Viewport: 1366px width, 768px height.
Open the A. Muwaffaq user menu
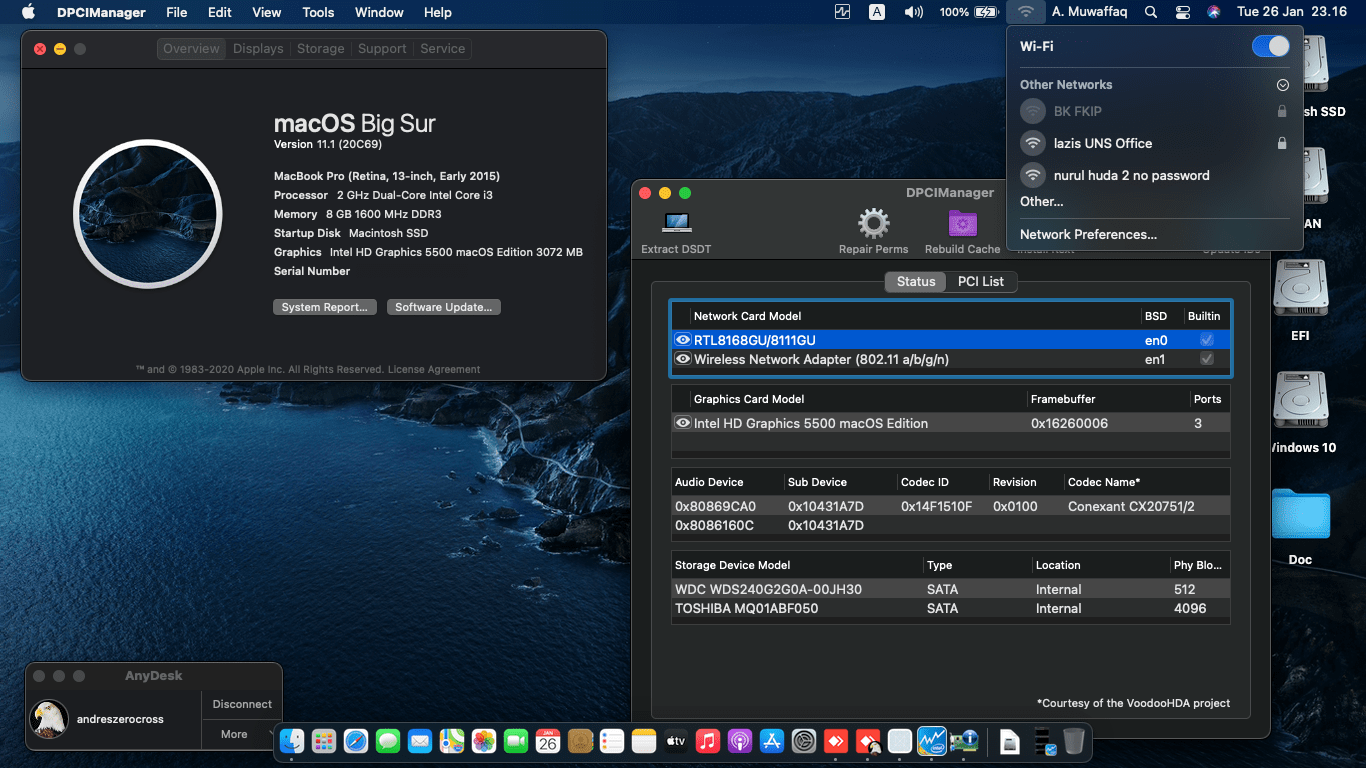1090,12
